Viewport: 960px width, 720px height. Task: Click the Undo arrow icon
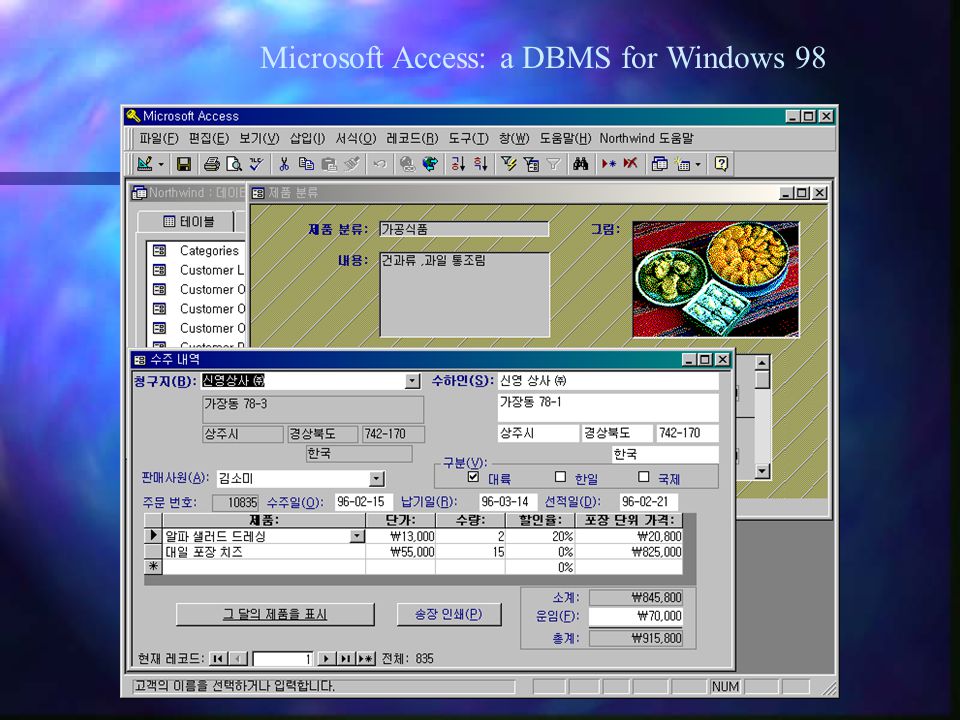[x=380, y=164]
